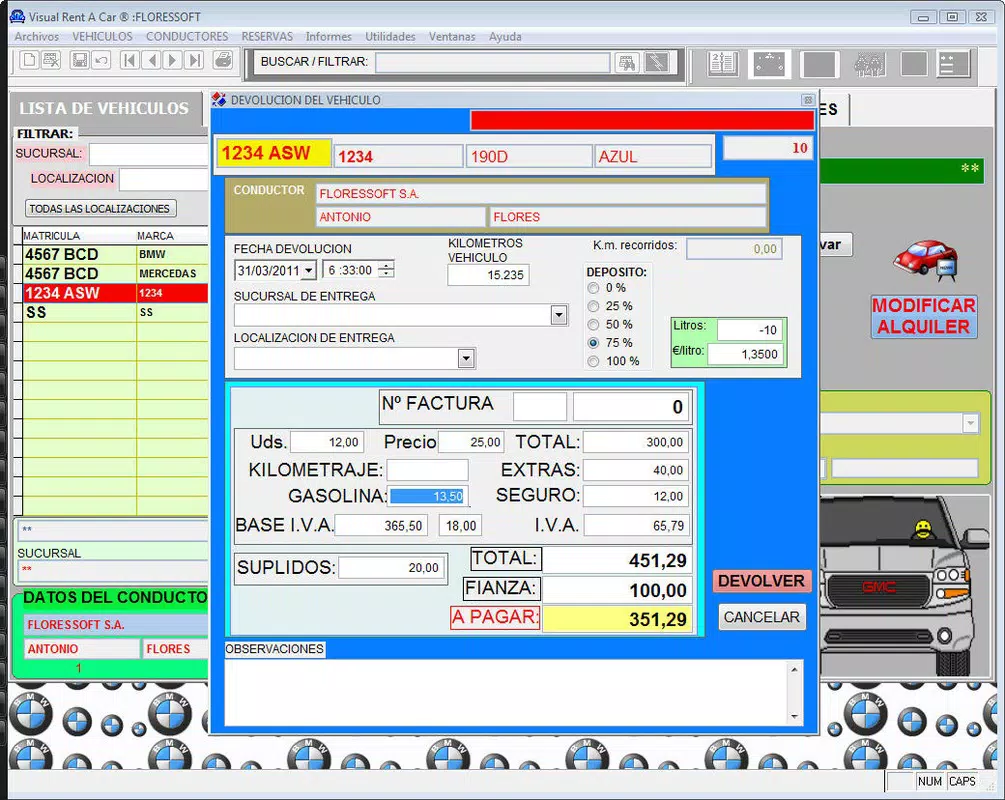The image size is (1005, 800).
Task: Click the Uds. quantity field
Action: point(327,442)
